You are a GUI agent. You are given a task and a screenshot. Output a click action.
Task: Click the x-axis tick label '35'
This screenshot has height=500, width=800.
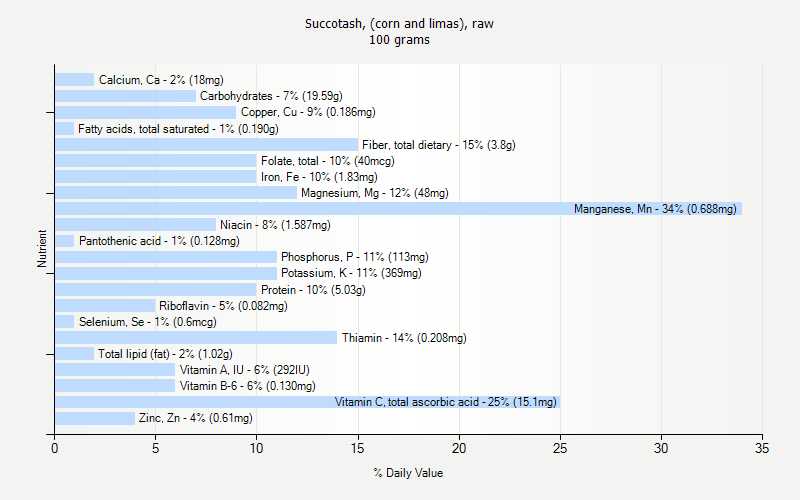762,448
